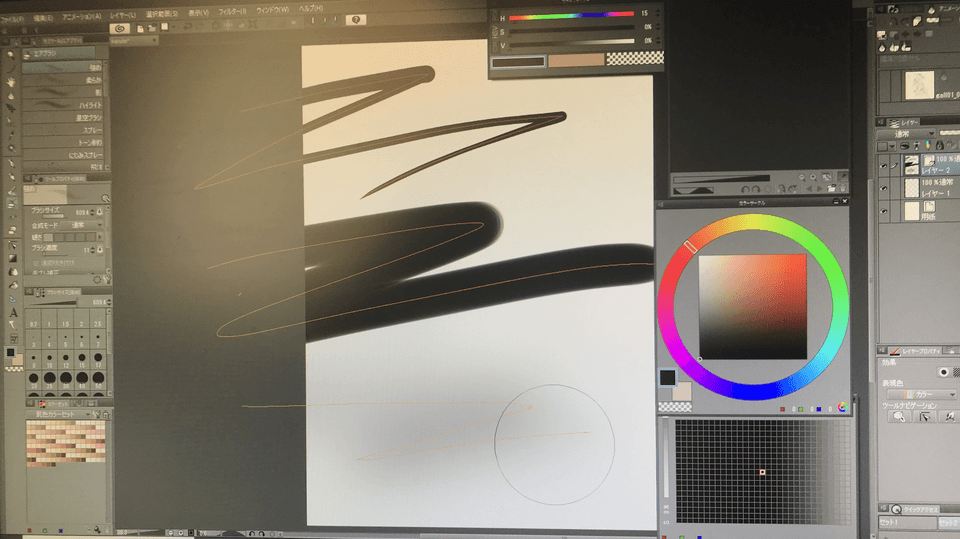Click the color wheel mode icon at bottom right
This screenshot has width=960, height=539.
[x=842, y=407]
